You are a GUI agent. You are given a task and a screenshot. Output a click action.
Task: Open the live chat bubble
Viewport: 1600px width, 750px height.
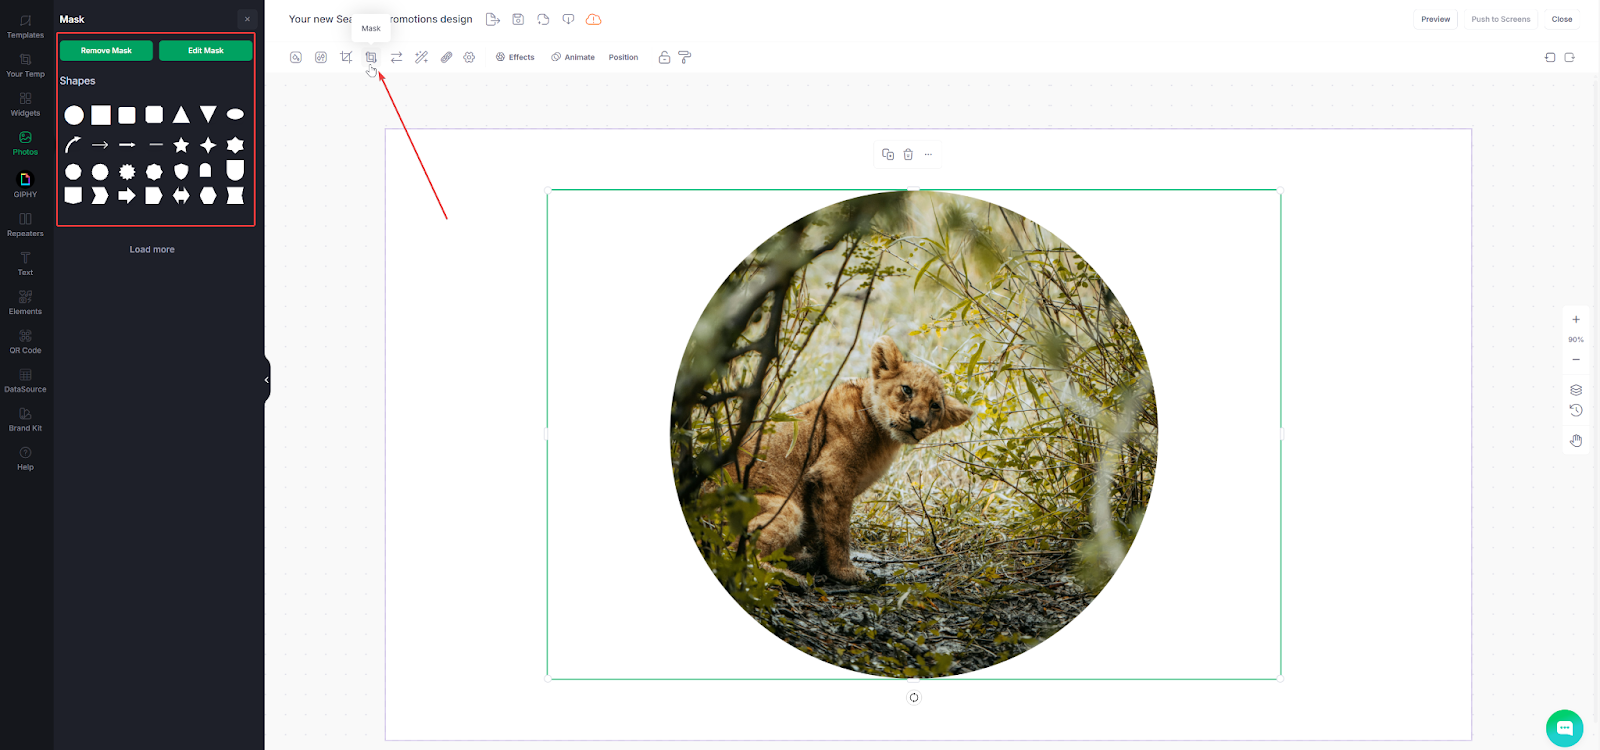point(1564,728)
